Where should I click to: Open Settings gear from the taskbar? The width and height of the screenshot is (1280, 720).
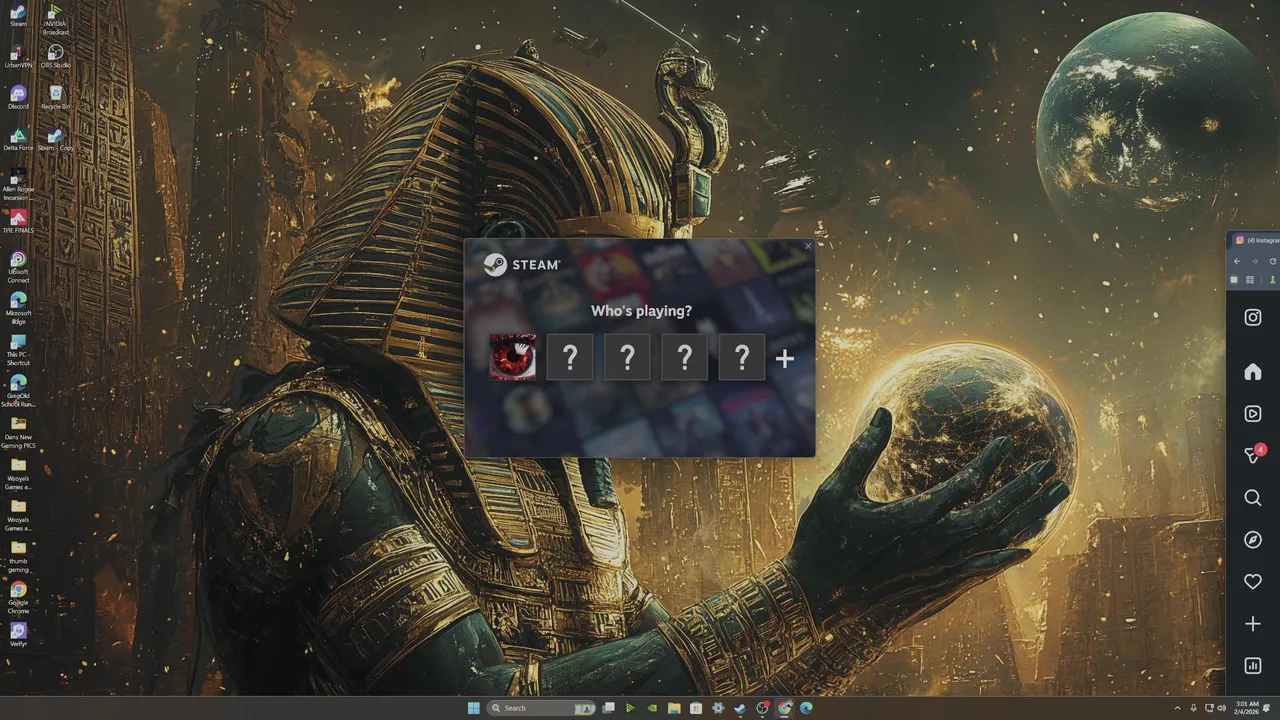pos(718,708)
